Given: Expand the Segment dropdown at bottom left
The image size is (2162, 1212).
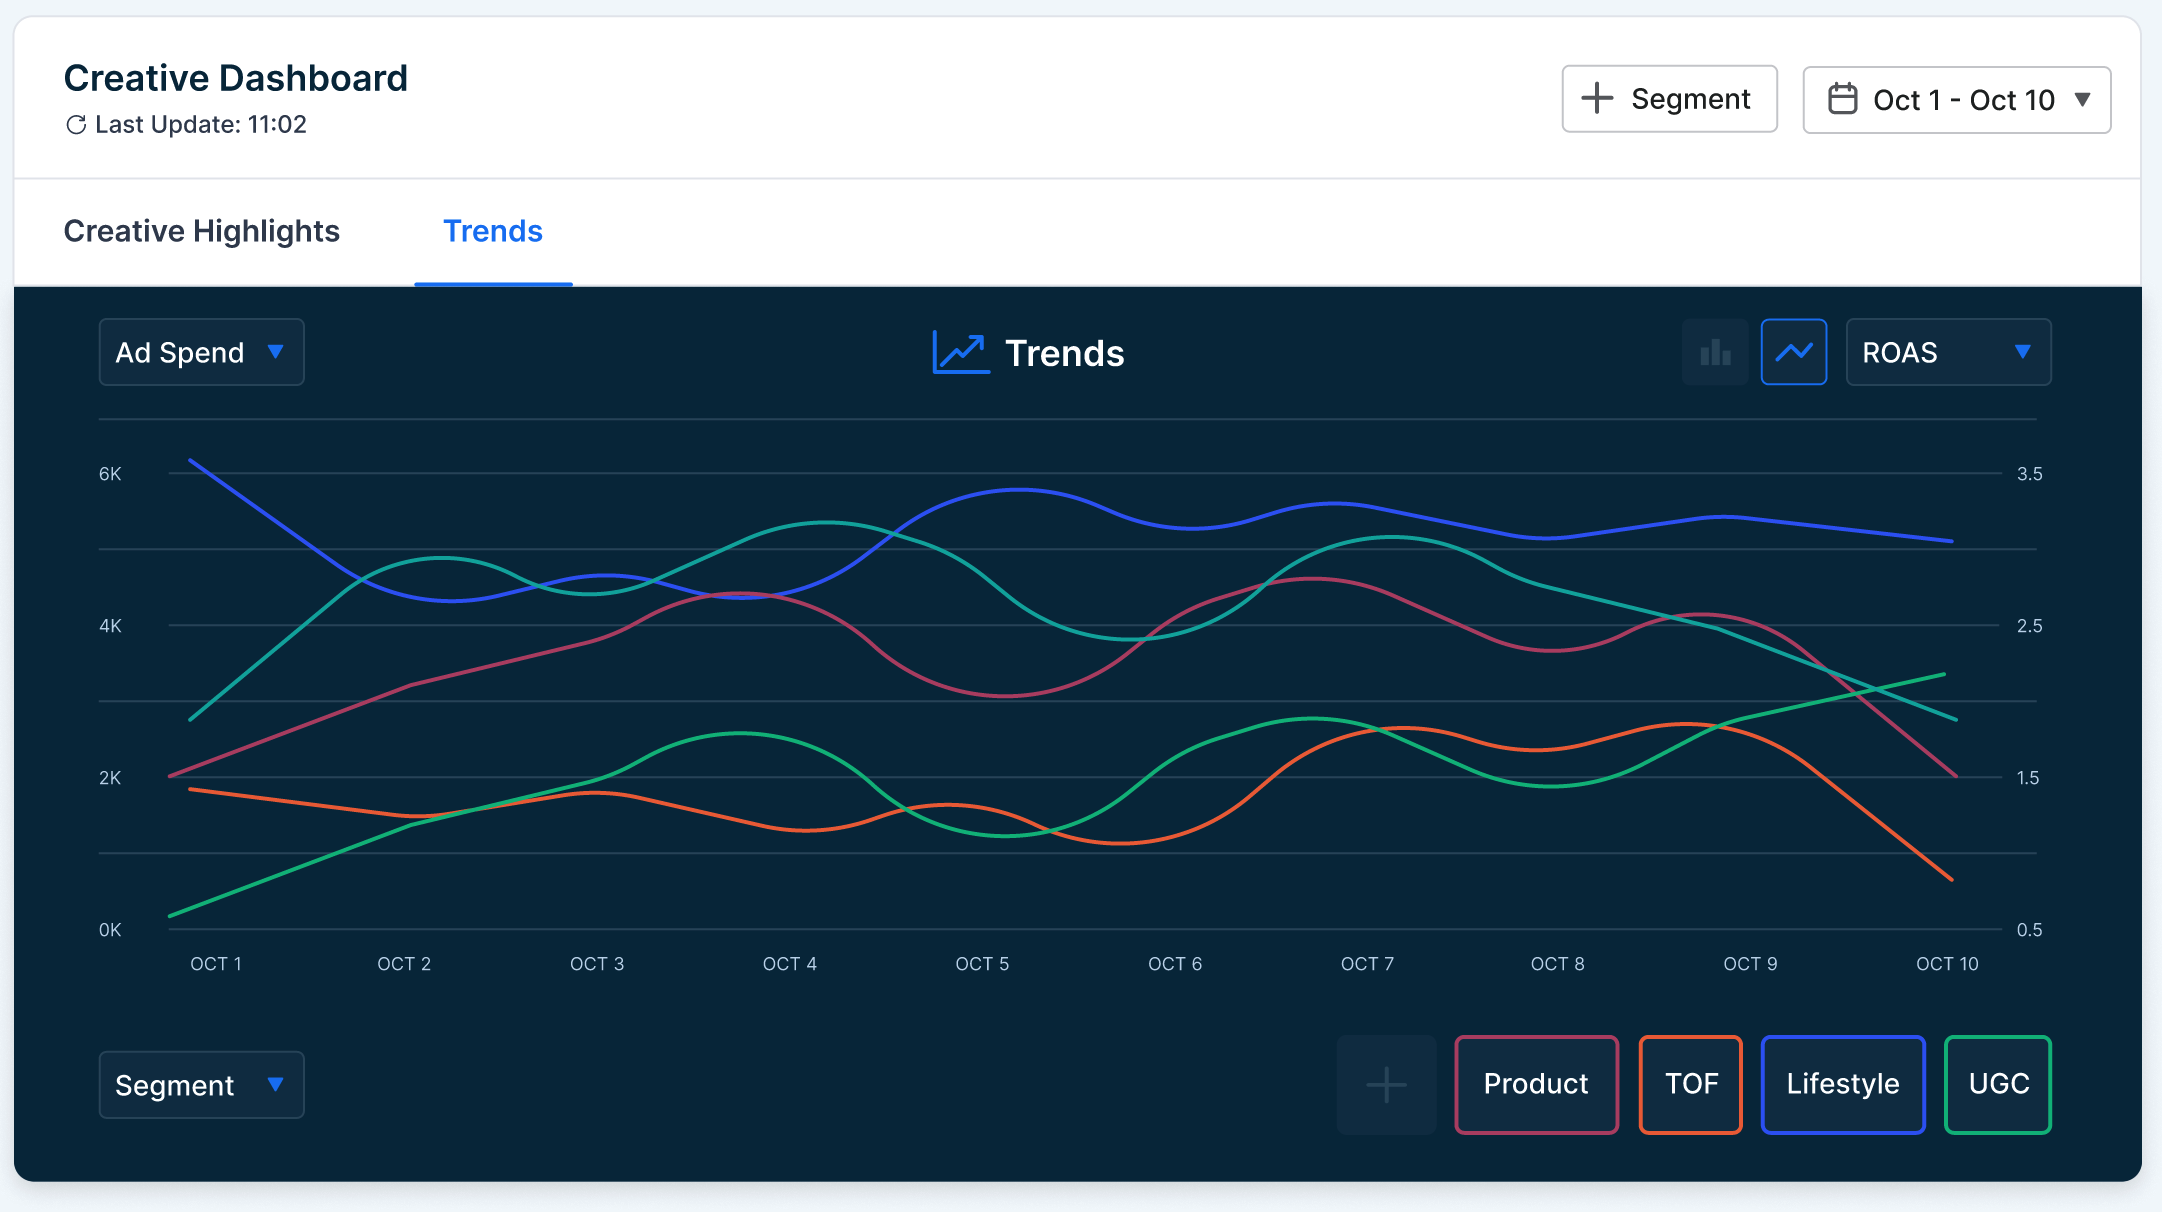Looking at the screenshot, I should [200, 1084].
